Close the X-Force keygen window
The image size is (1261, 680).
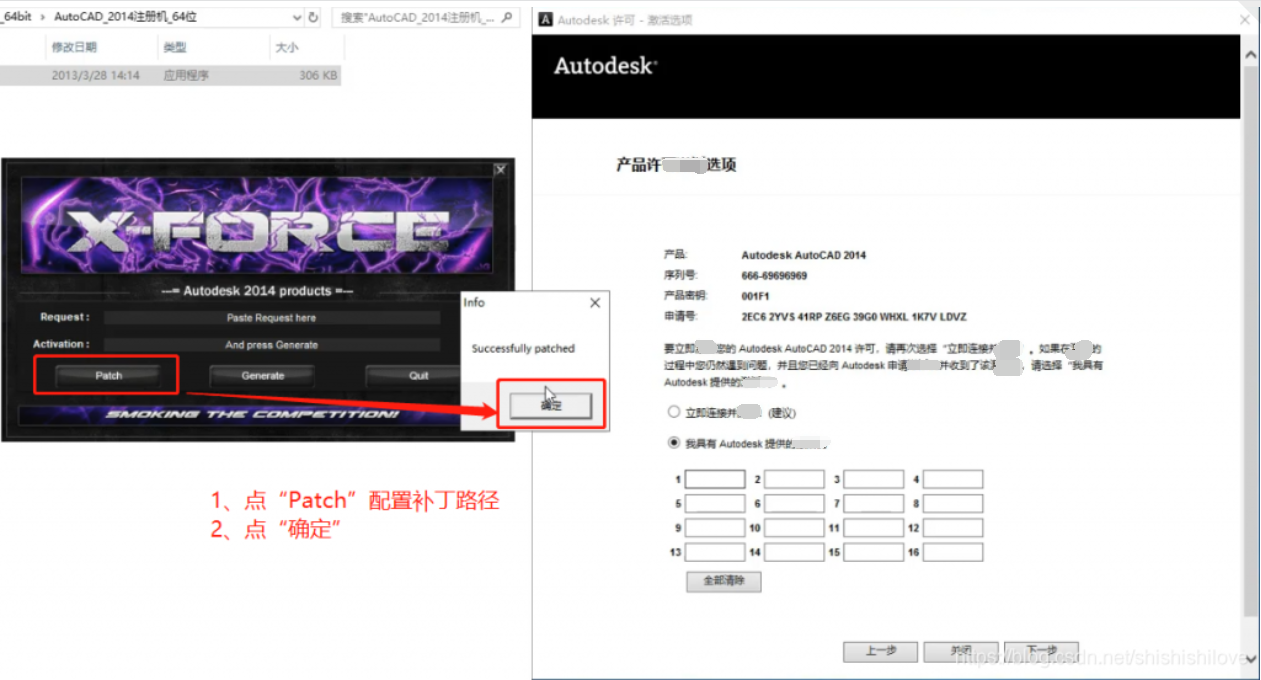click(501, 170)
